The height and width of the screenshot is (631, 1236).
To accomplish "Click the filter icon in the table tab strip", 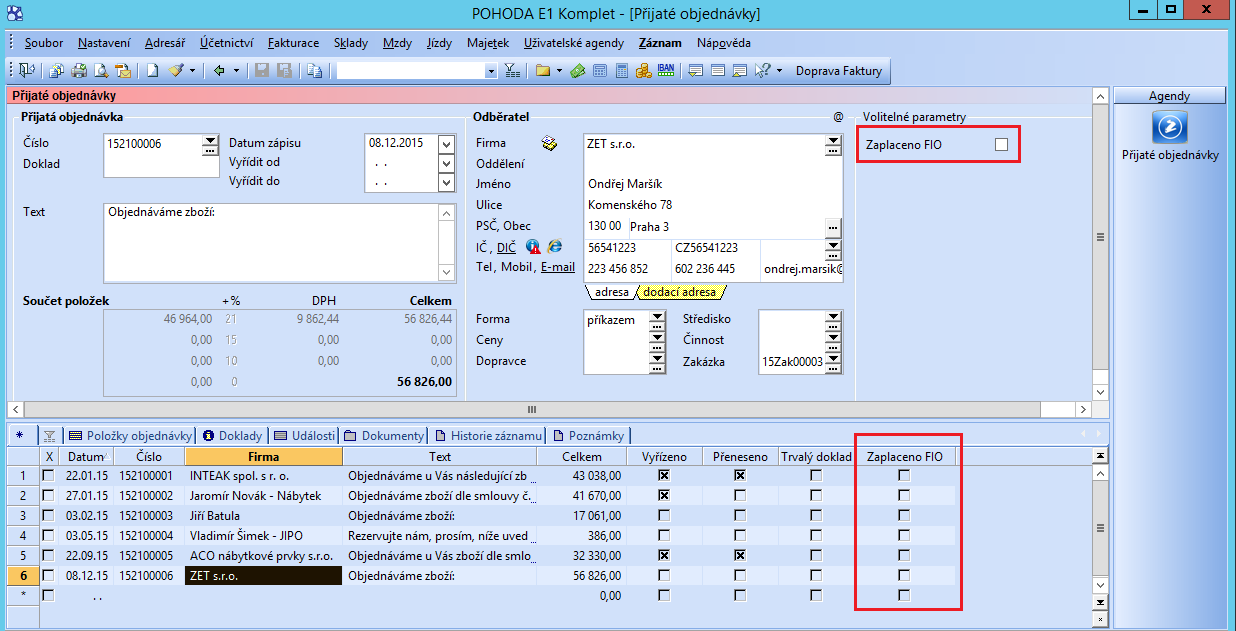I will tap(49, 436).
